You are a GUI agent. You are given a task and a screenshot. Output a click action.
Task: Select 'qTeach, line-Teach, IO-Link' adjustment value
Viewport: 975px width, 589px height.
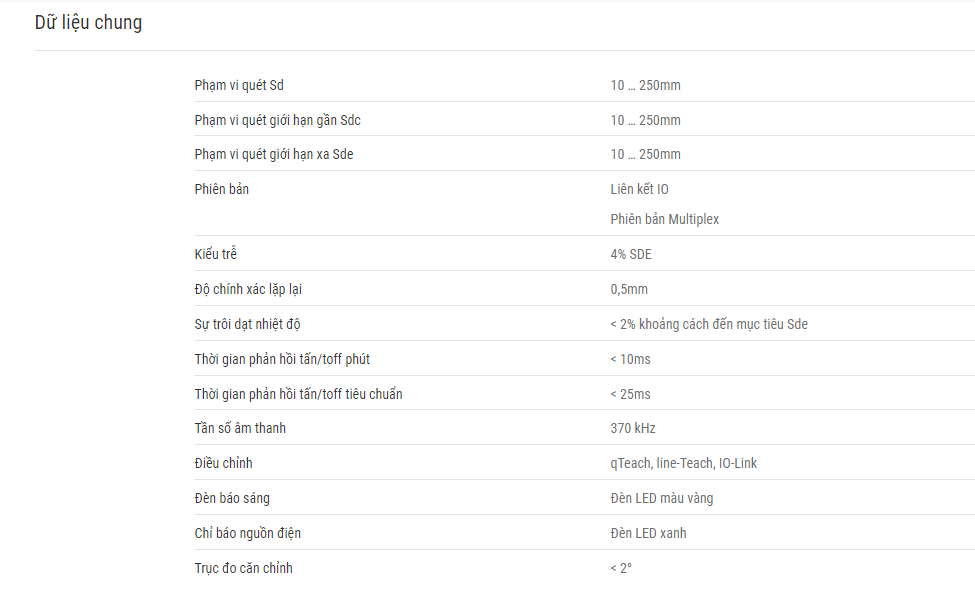tap(683, 463)
